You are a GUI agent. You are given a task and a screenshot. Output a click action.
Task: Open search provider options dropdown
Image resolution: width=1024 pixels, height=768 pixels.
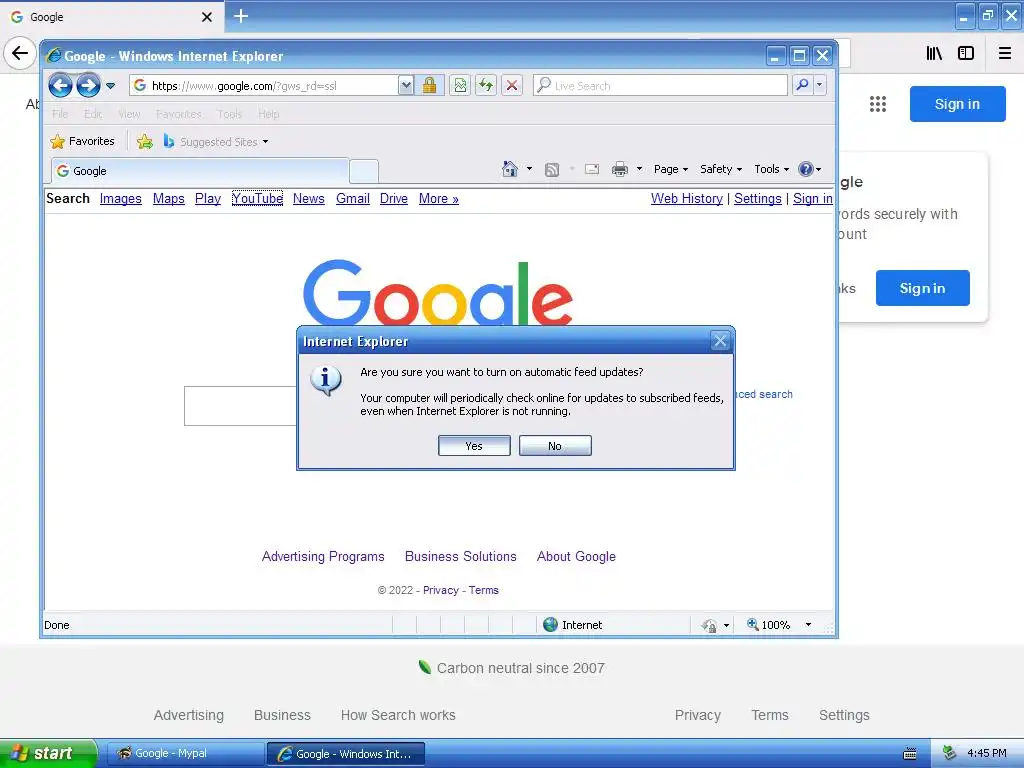pyautogui.click(x=820, y=85)
